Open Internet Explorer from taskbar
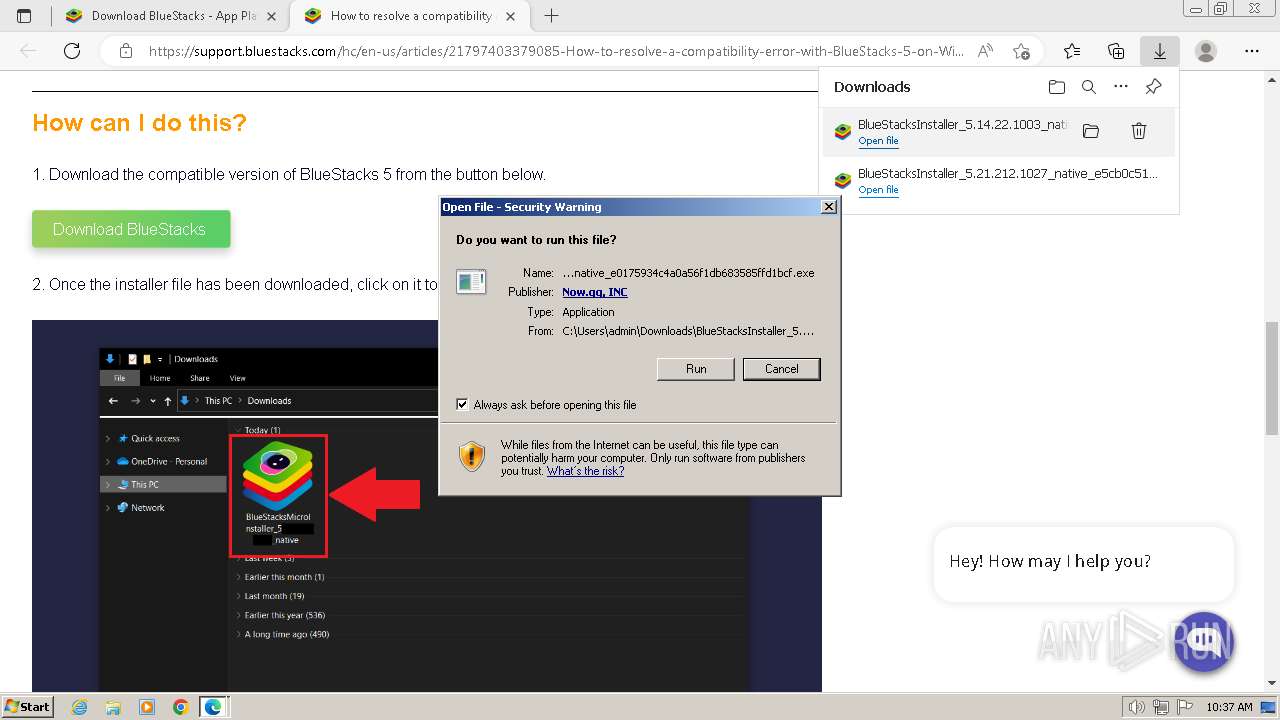 point(80,707)
